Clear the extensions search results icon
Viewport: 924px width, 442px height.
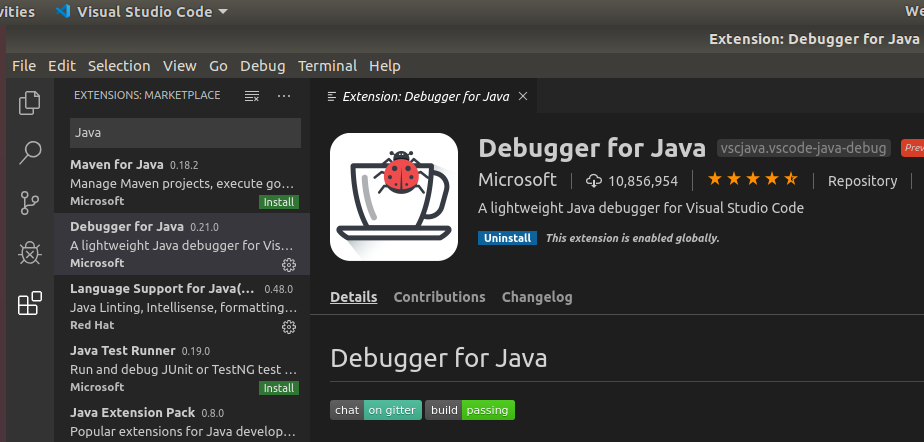(252, 95)
